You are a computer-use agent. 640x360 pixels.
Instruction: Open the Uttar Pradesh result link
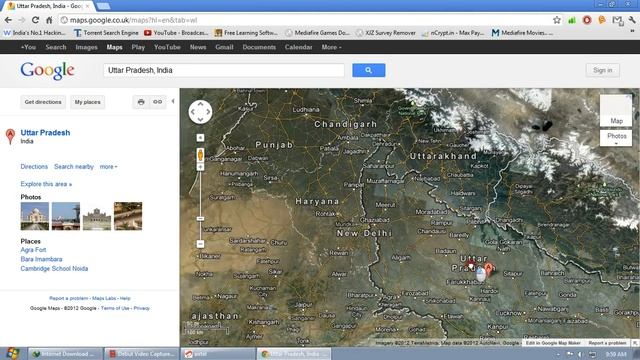pyautogui.click(x=45, y=133)
